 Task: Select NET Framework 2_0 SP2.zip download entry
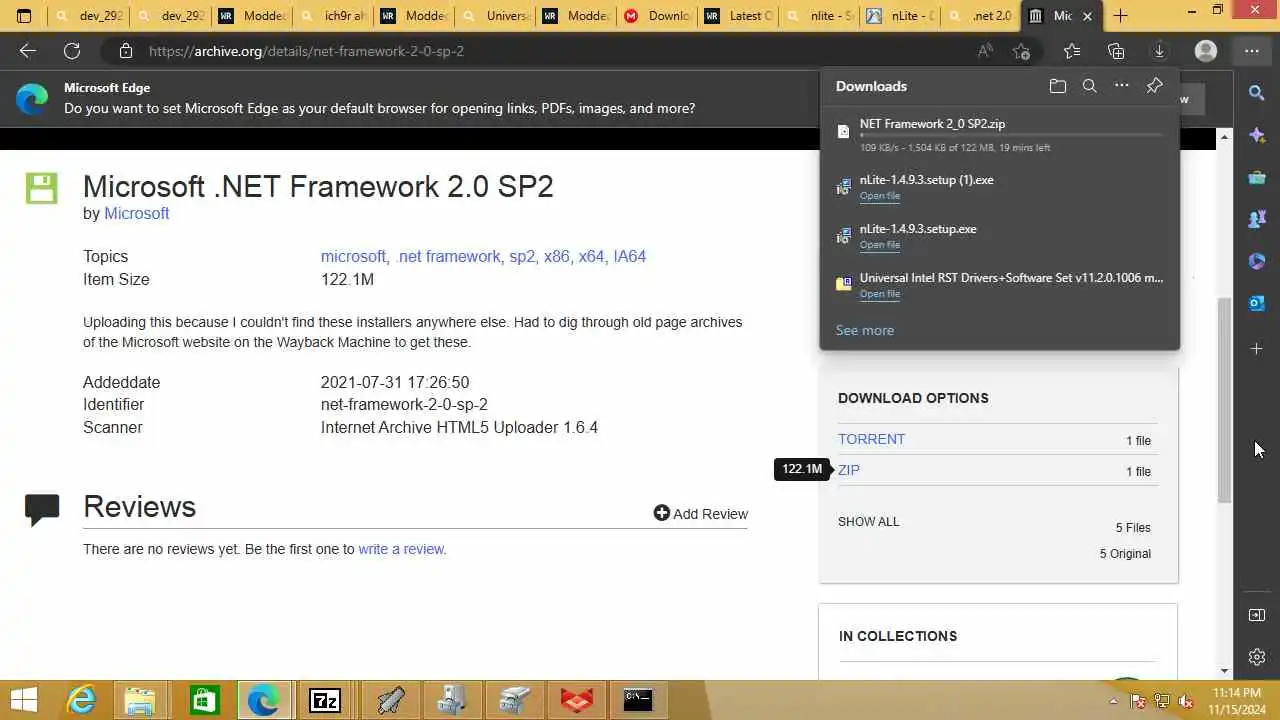[1000, 135]
